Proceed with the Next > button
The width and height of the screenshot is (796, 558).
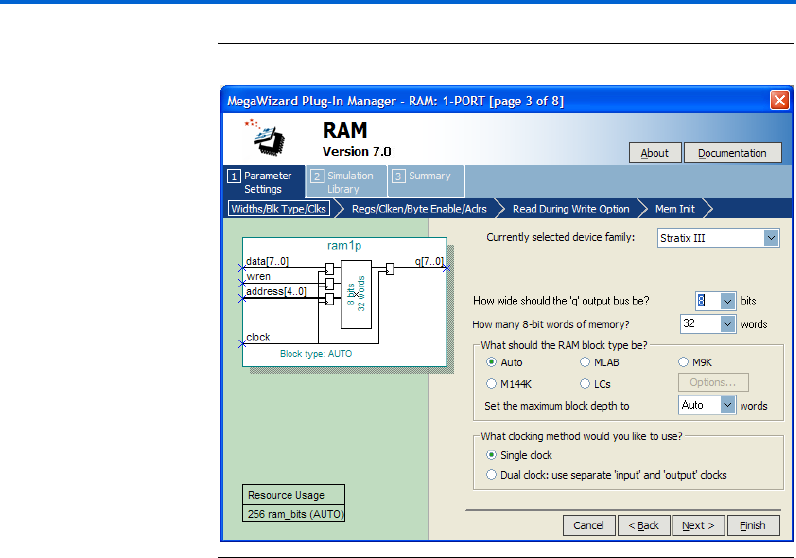698,525
